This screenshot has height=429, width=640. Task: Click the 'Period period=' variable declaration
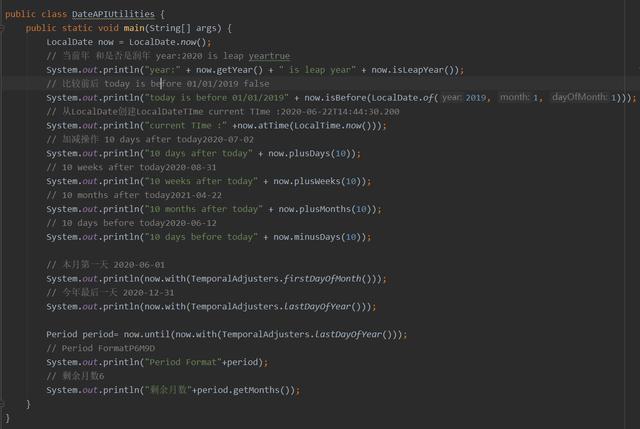[x=82, y=334]
